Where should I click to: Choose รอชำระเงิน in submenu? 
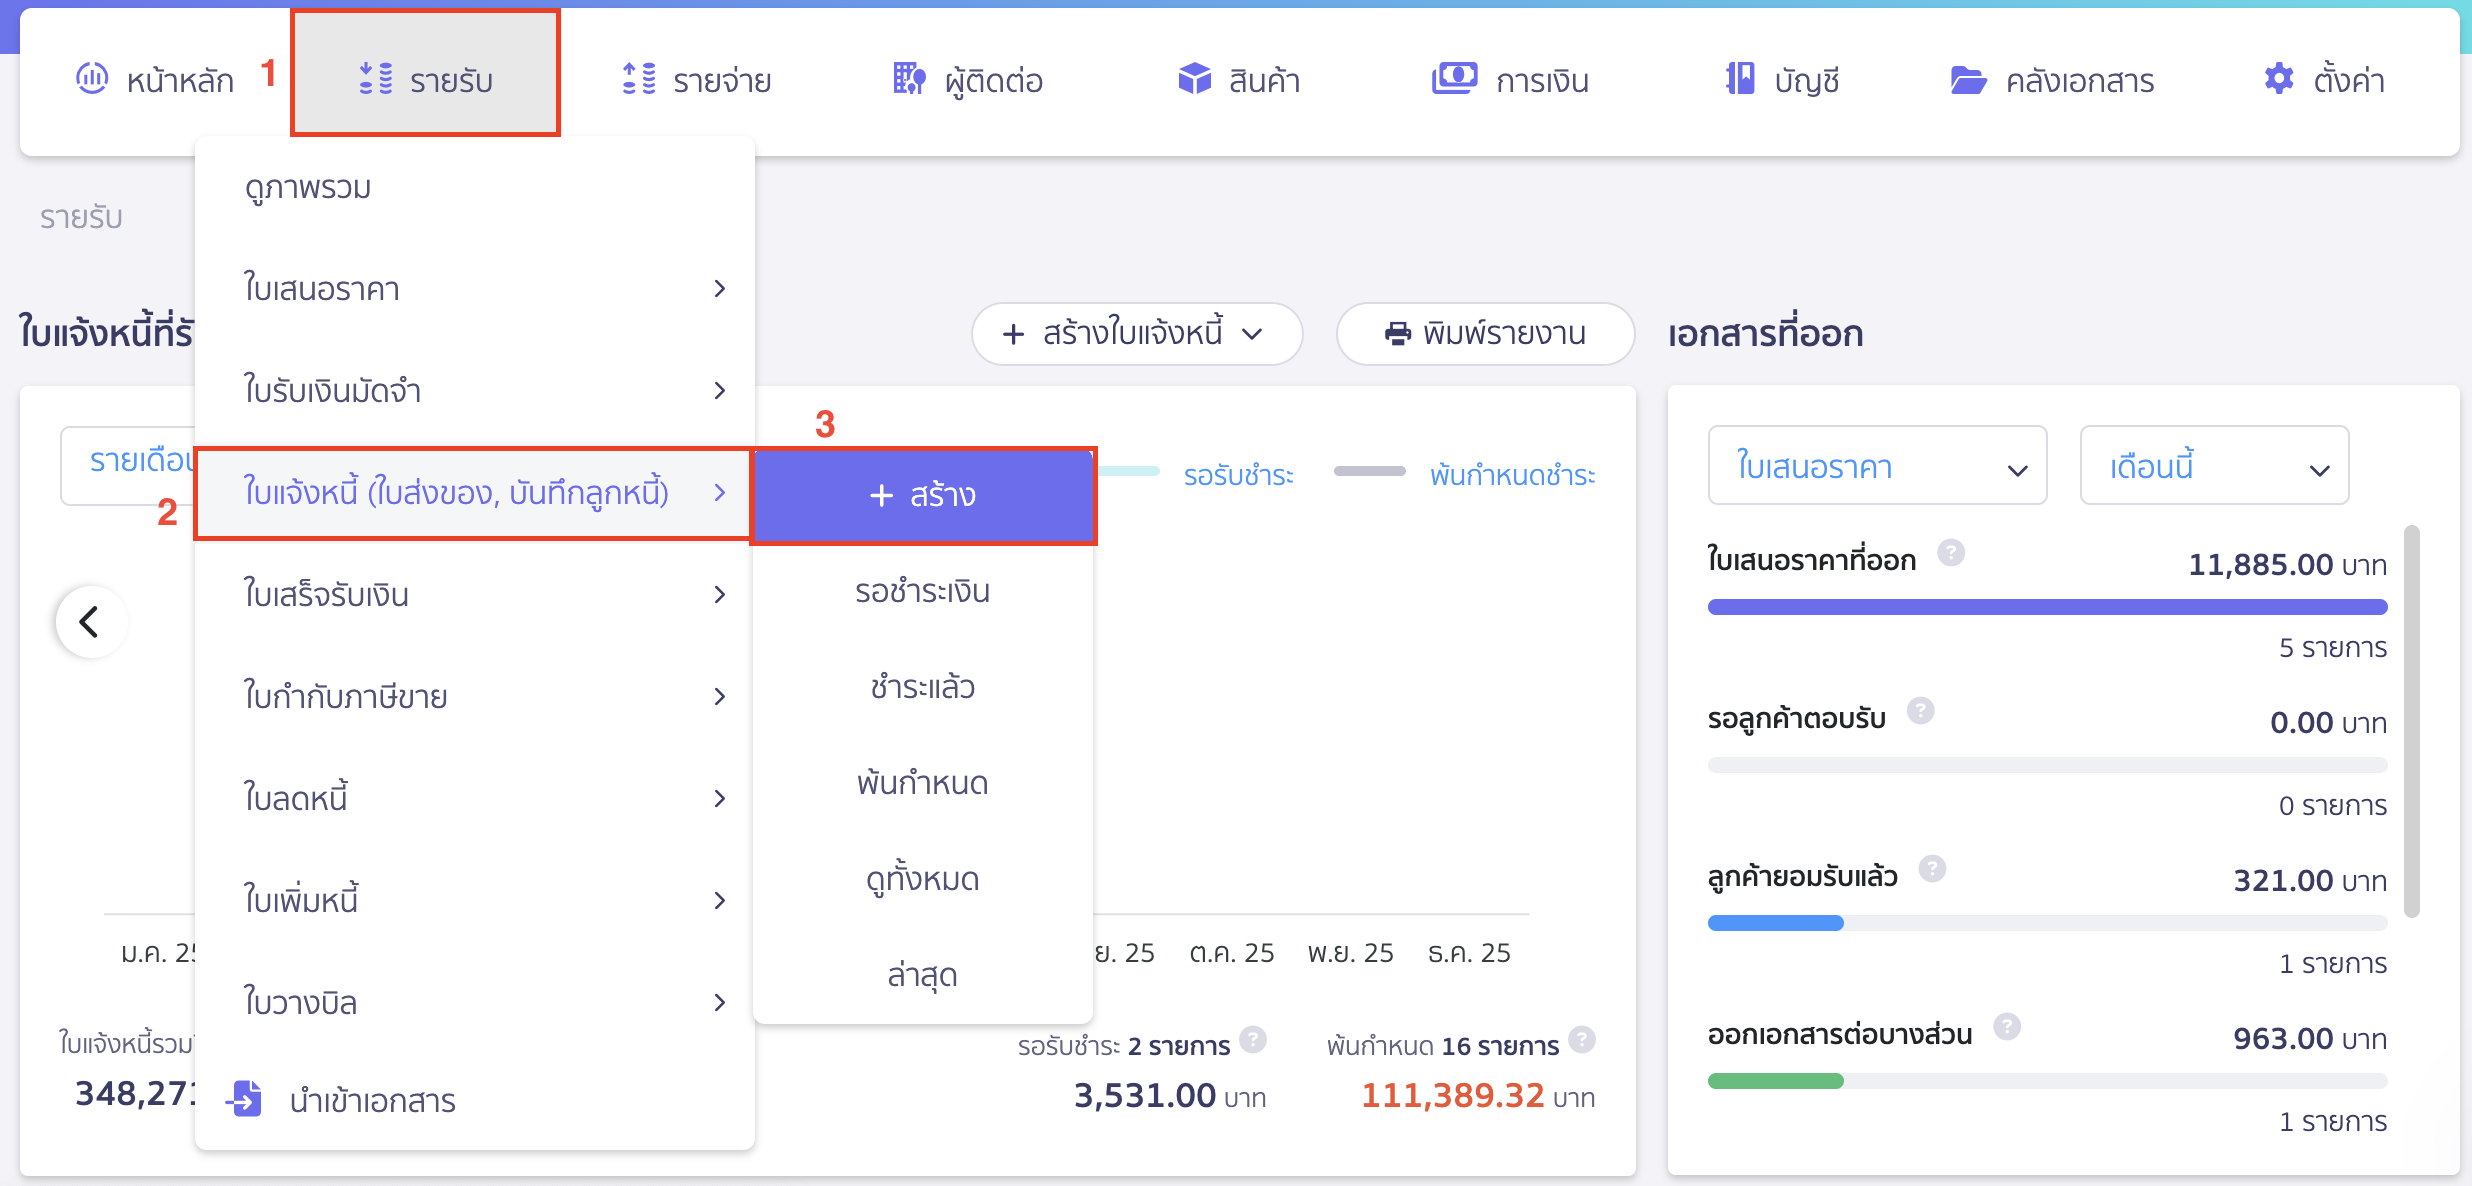click(x=923, y=591)
